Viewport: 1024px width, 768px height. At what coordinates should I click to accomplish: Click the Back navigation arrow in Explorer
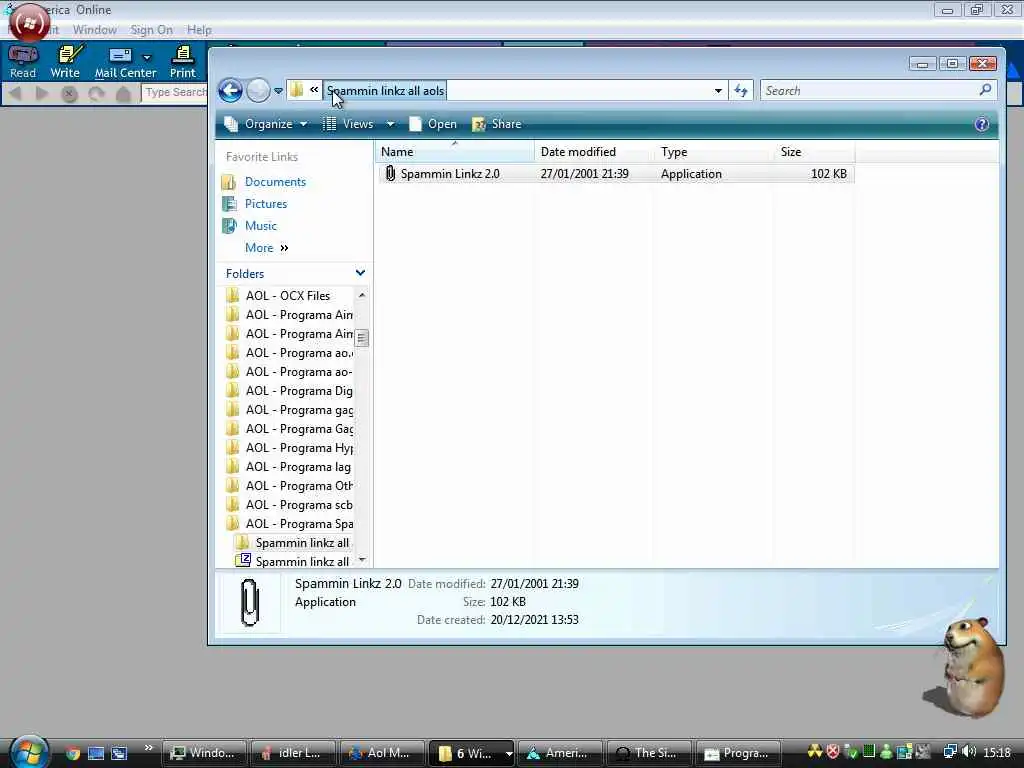coord(230,90)
